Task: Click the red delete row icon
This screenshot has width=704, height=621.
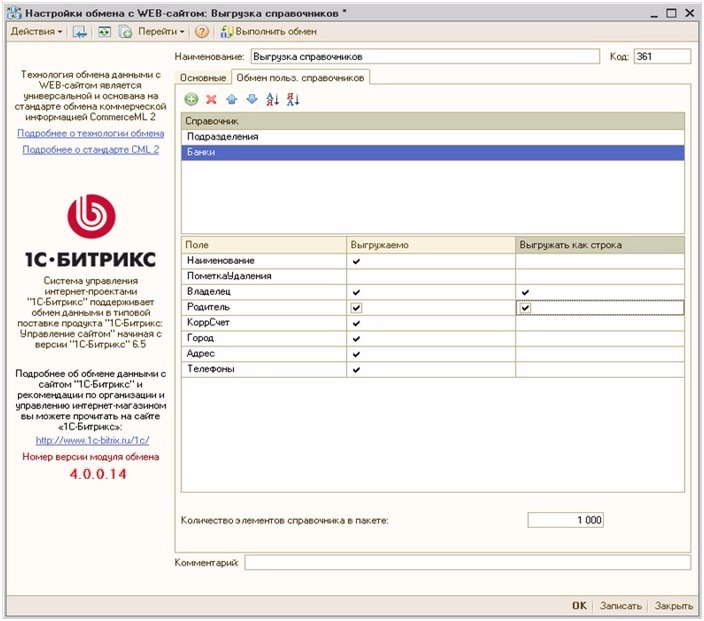Action: point(211,99)
